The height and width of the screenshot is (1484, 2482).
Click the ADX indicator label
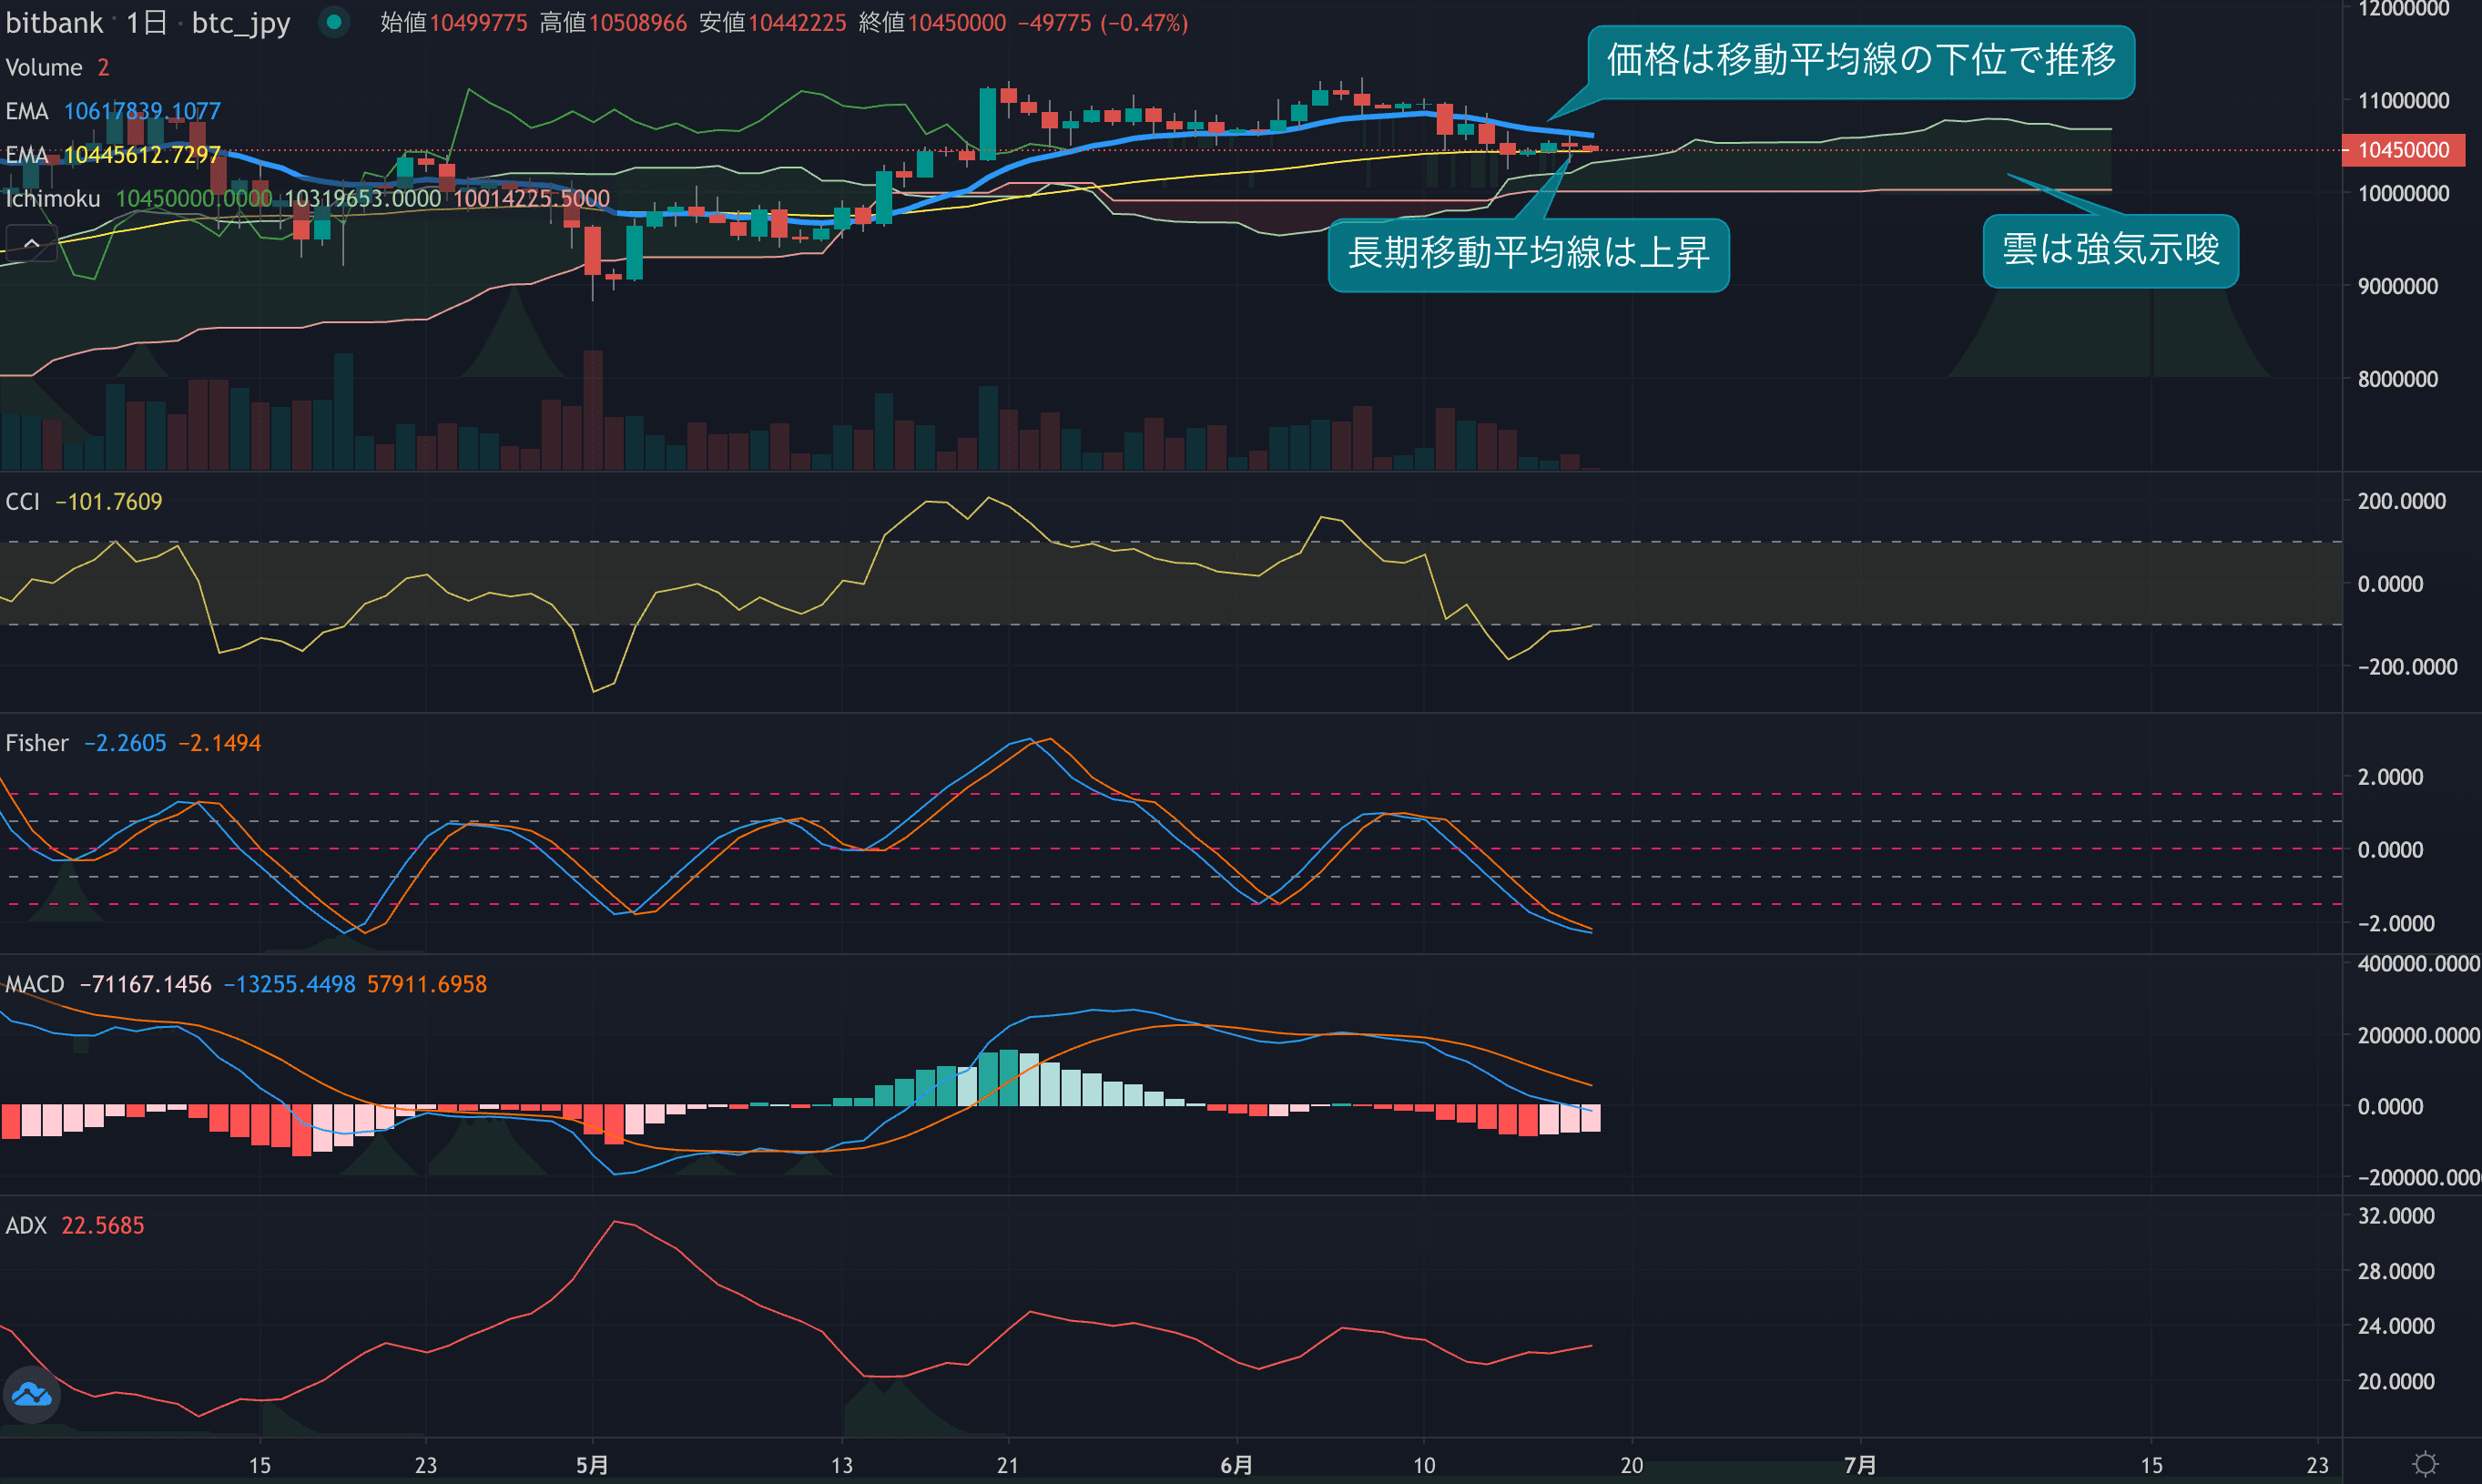pyautogui.click(x=26, y=1225)
